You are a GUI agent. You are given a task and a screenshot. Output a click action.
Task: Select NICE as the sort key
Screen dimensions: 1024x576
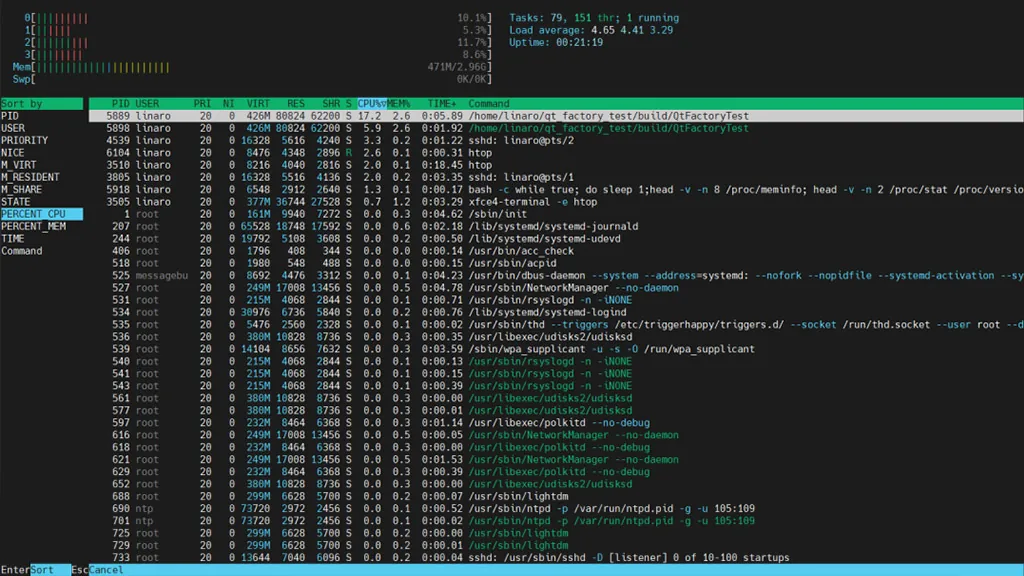(x=42, y=153)
